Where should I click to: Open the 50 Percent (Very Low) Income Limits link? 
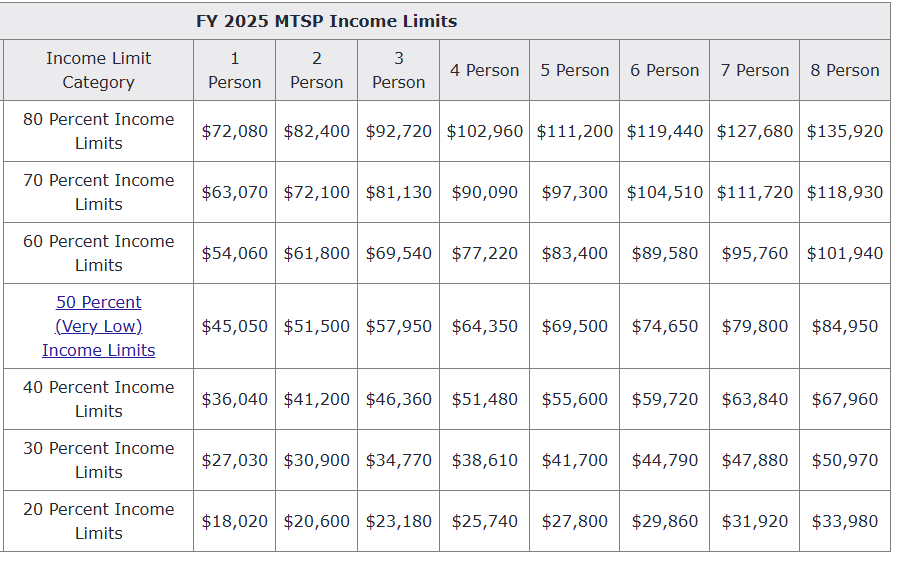(x=99, y=326)
